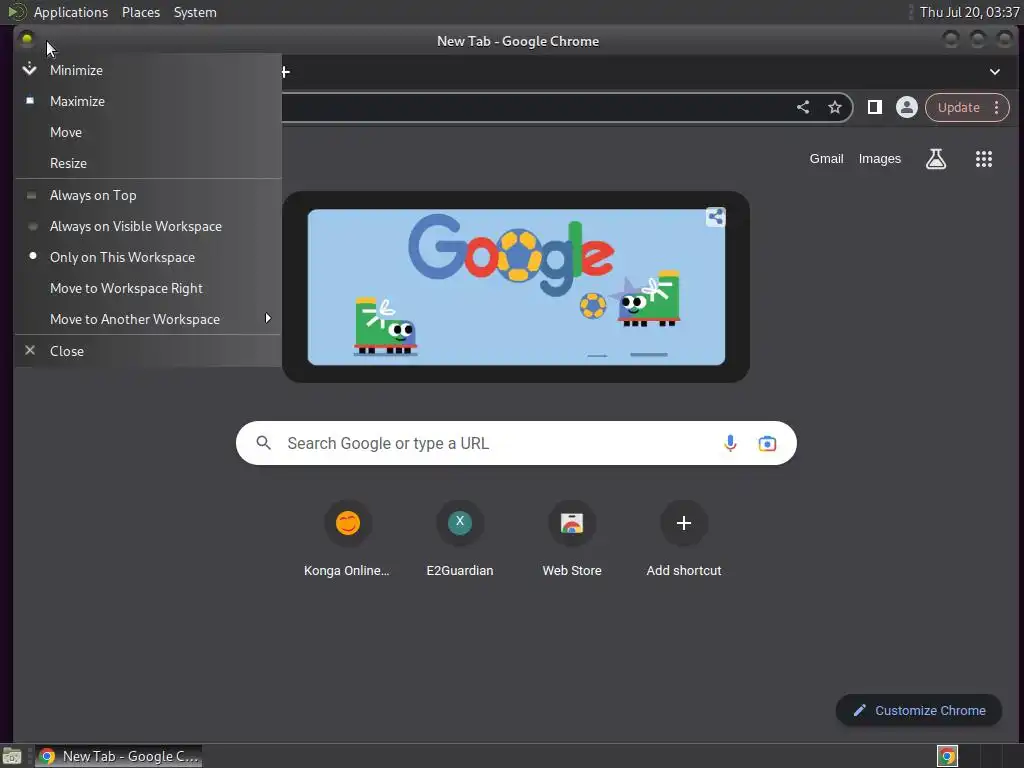Screen dimensions: 1024x768
Task: Click Add shortcut plus tile
Action: 684,539
